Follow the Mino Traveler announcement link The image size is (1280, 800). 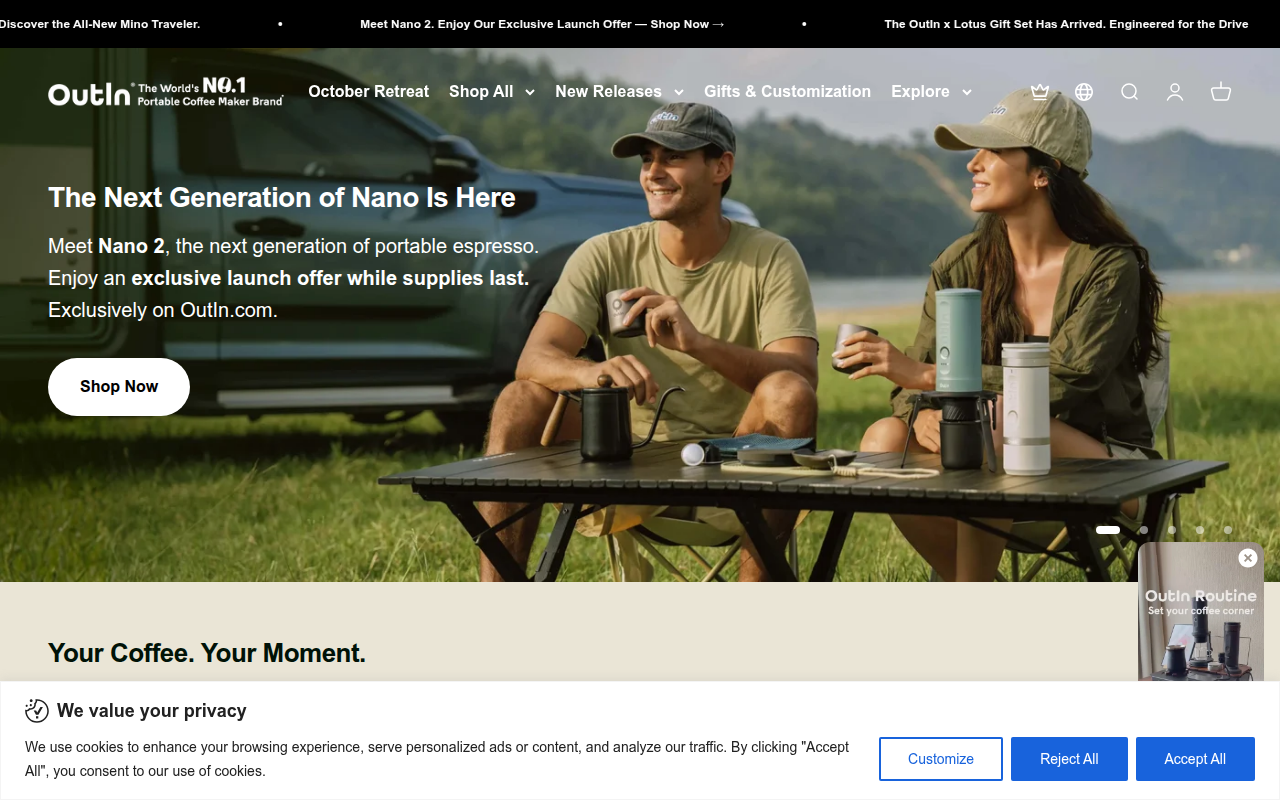(x=100, y=24)
